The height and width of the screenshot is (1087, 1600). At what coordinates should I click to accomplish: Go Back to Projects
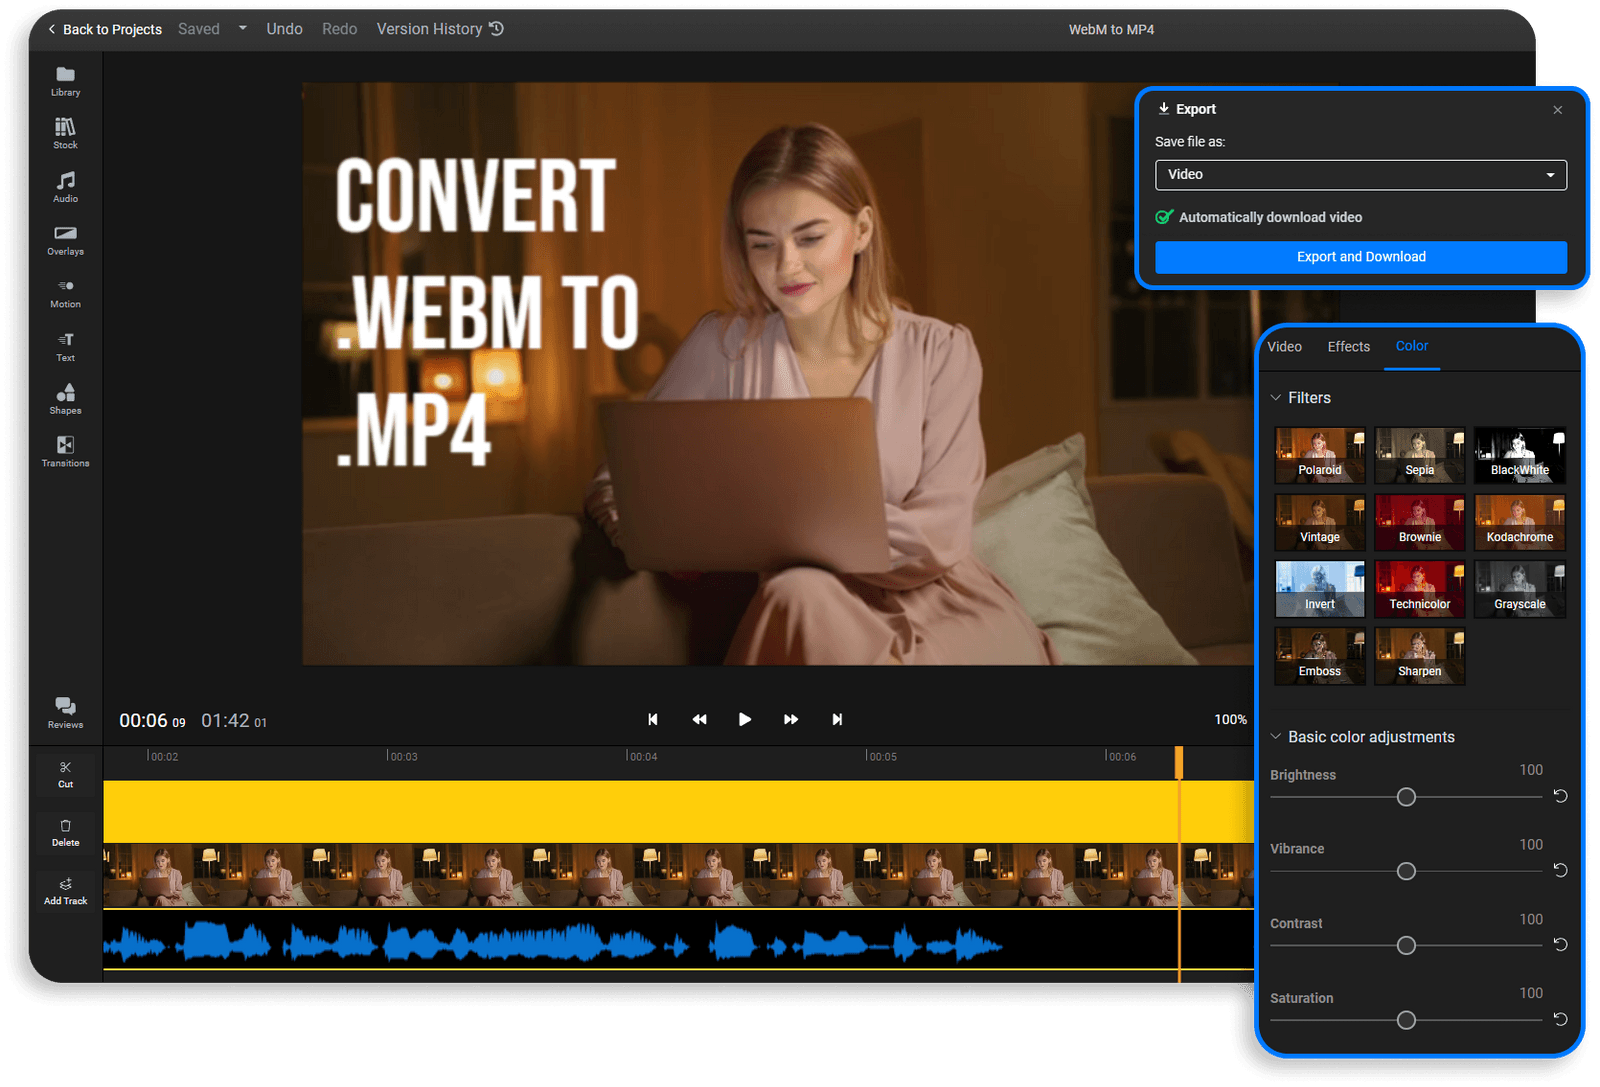(x=104, y=29)
